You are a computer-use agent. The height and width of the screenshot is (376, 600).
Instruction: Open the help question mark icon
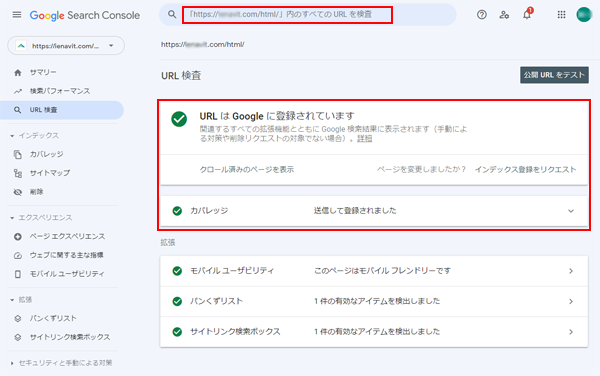[482, 15]
